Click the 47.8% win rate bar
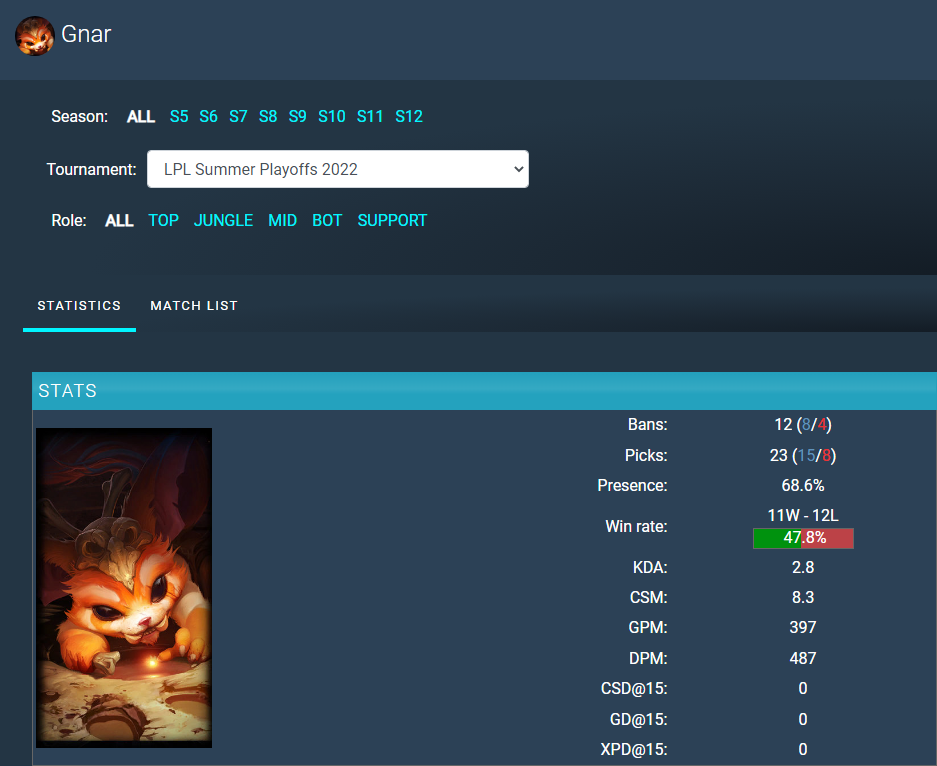 pos(803,538)
